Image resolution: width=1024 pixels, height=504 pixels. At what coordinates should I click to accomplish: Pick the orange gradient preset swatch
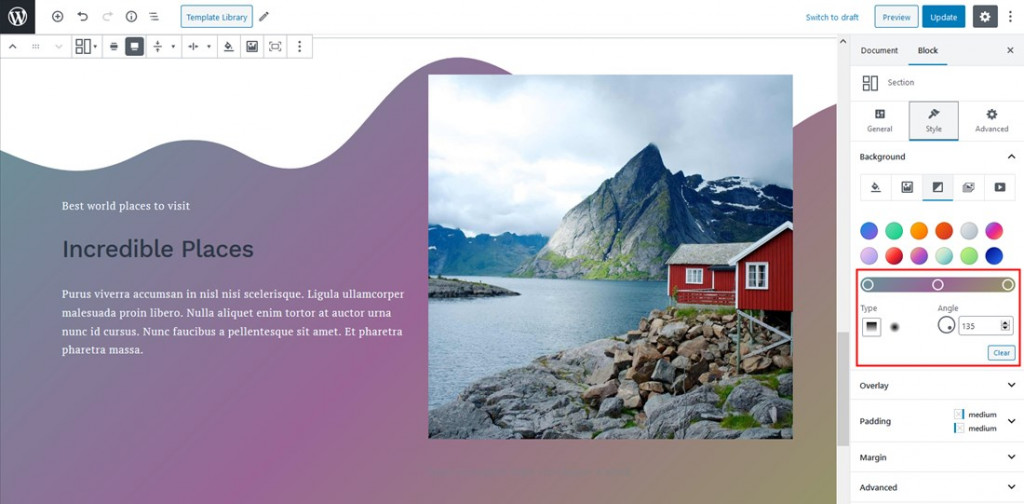pos(919,230)
